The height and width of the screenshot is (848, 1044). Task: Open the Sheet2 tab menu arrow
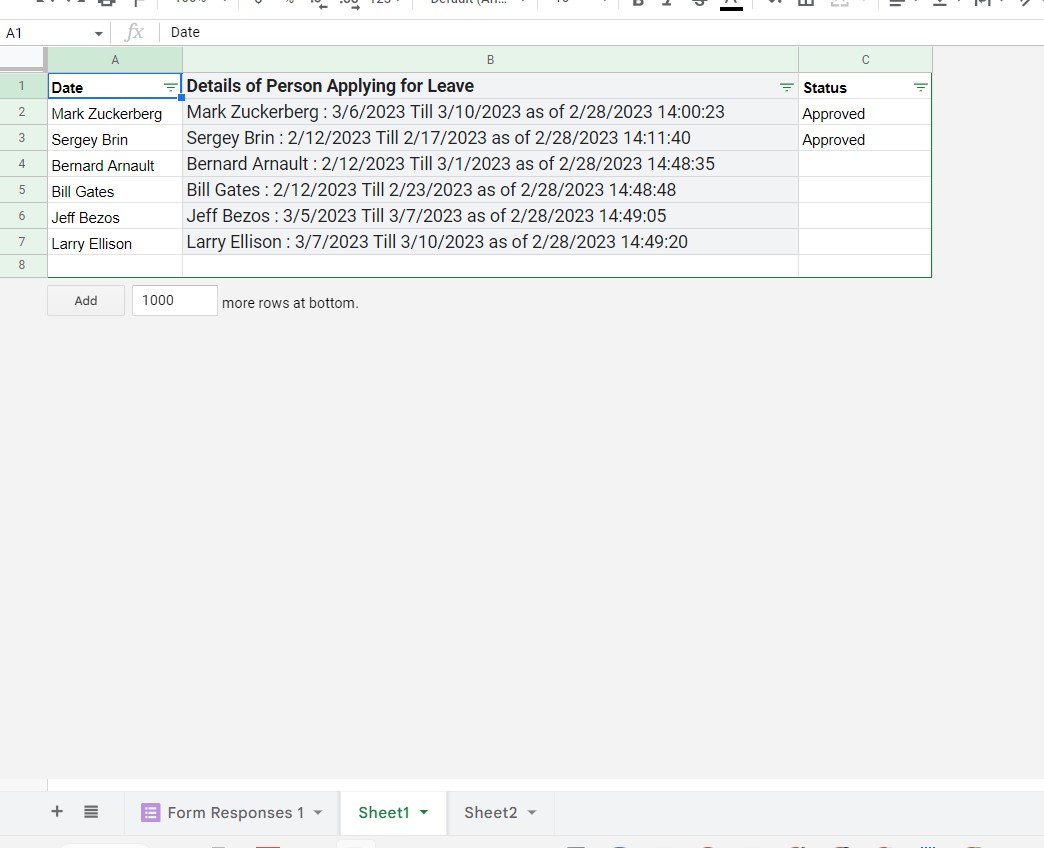(x=531, y=812)
